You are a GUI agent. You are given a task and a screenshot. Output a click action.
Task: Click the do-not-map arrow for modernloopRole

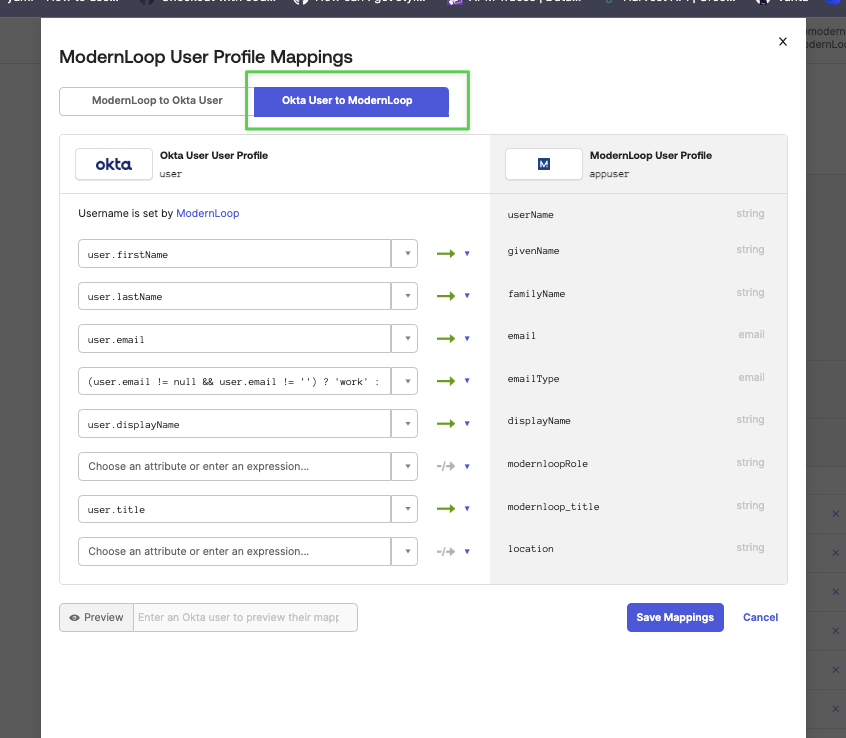pyautogui.click(x=446, y=466)
